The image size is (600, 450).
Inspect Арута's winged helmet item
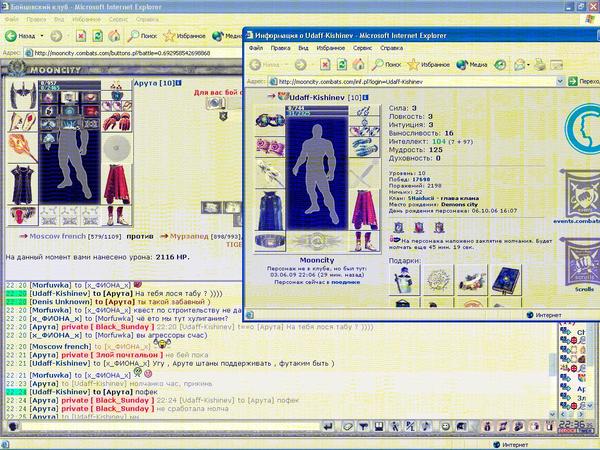pos(22,95)
